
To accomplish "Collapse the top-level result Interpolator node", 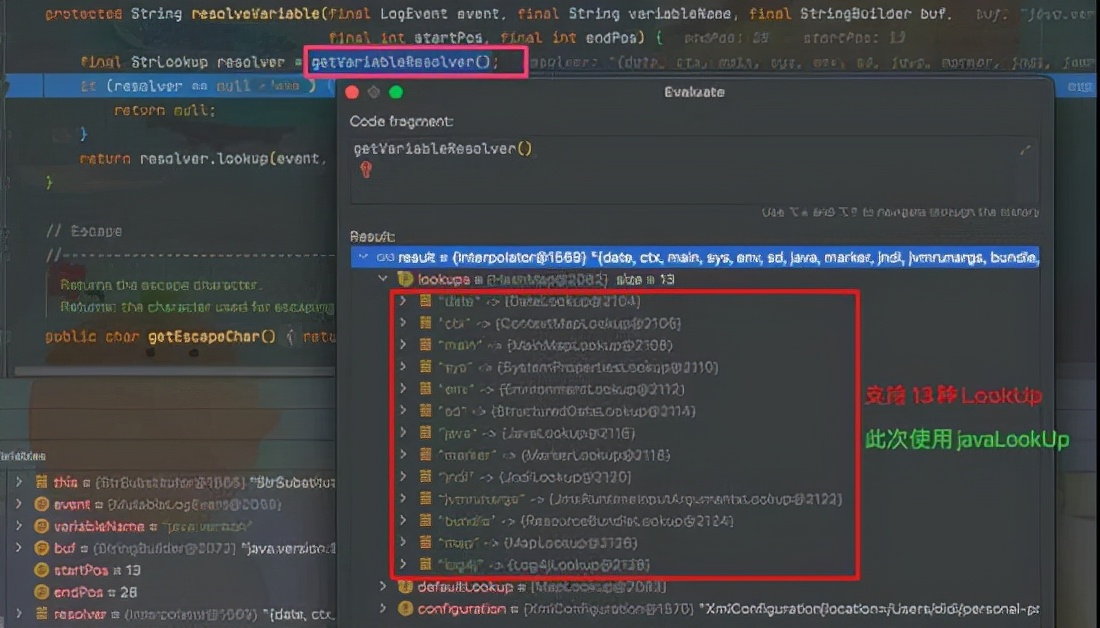I will pyautogui.click(x=363, y=258).
